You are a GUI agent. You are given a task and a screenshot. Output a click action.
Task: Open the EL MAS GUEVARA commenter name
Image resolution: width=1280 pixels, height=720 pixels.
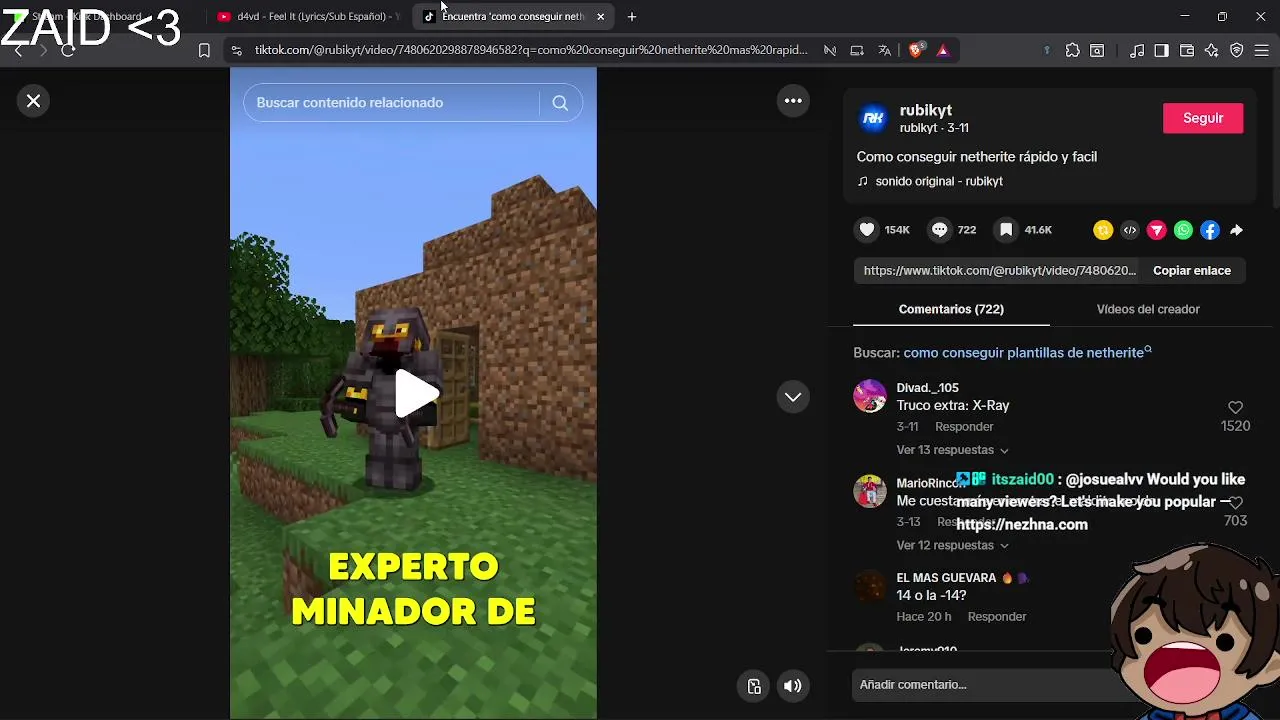(x=946, y=578)
